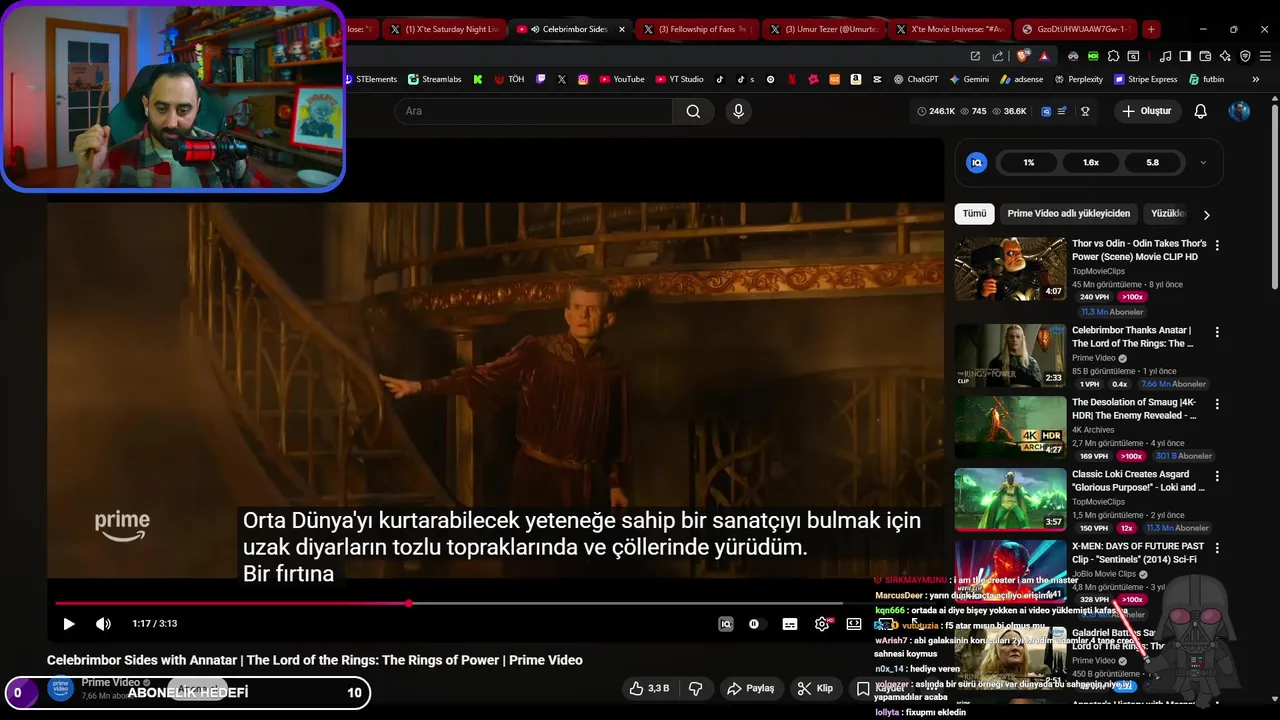
Task: Dislike the video with the thumbs-down icon
Action: click(696, 688)
